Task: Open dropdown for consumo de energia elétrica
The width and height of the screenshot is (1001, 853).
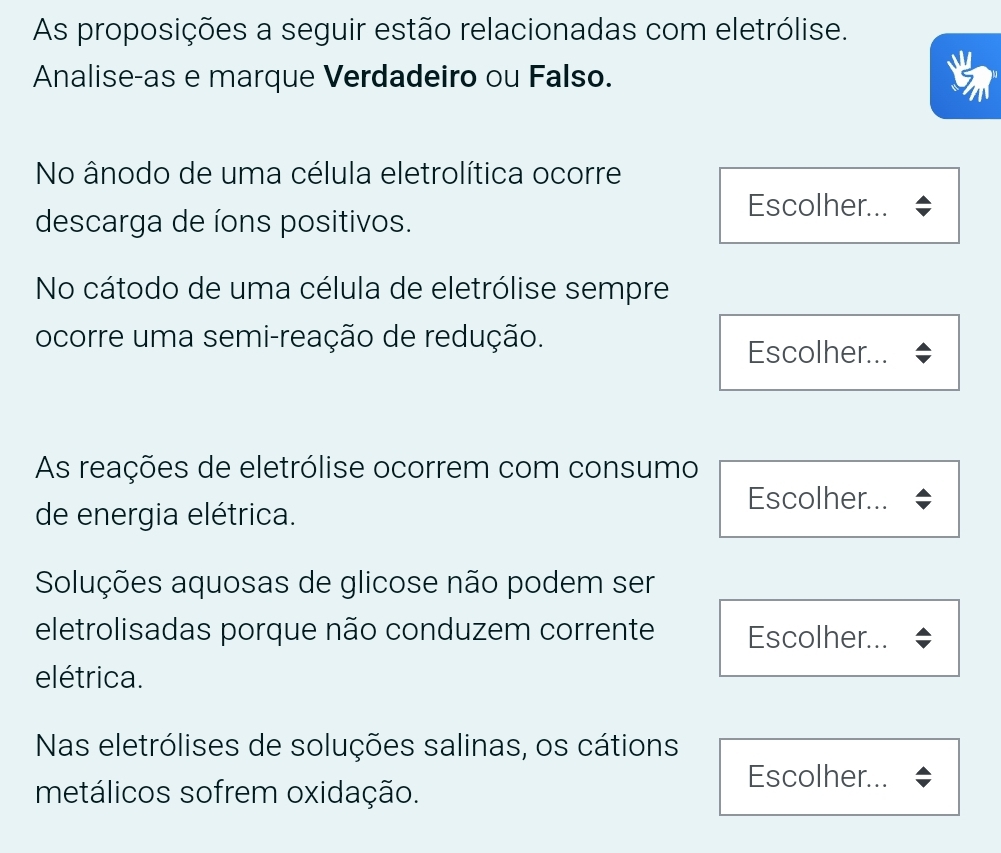Action: point(838,499)
